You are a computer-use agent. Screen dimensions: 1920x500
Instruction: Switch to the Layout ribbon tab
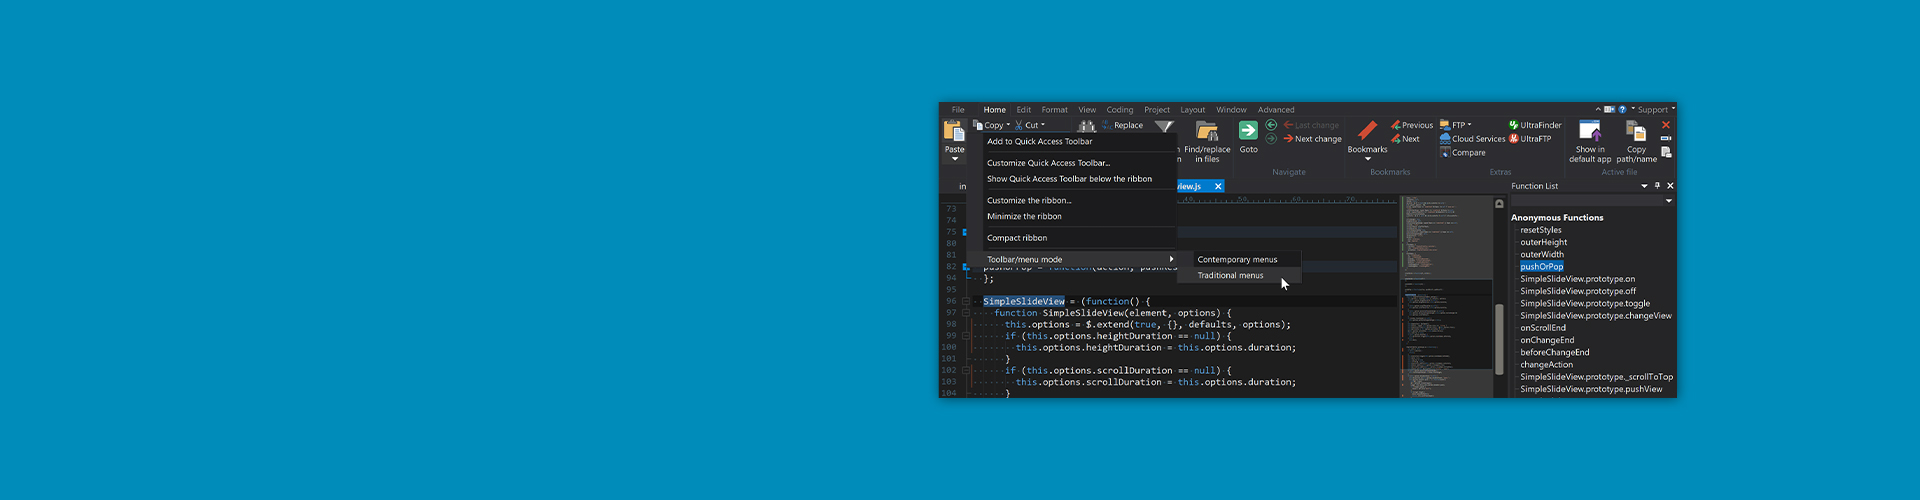tap(1193, 110)
